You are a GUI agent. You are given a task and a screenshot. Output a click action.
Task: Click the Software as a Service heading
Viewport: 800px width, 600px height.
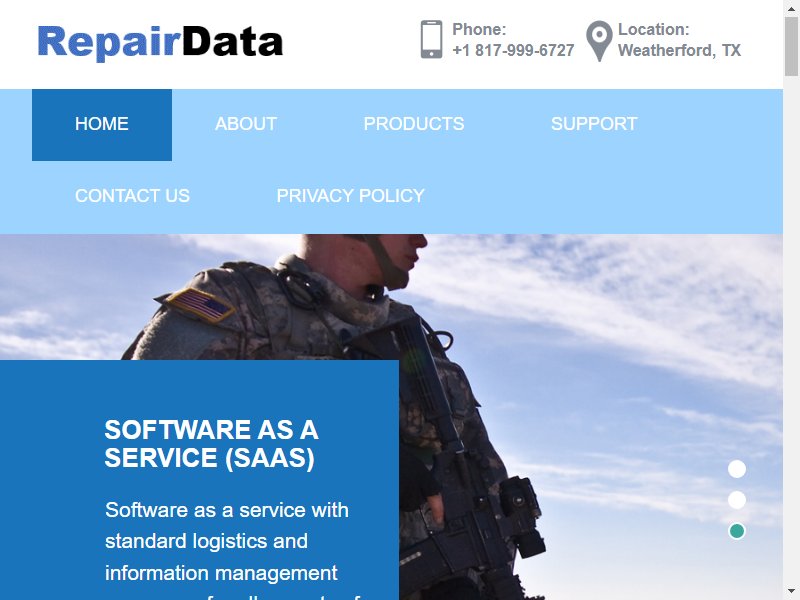click(x=211, y=443)
